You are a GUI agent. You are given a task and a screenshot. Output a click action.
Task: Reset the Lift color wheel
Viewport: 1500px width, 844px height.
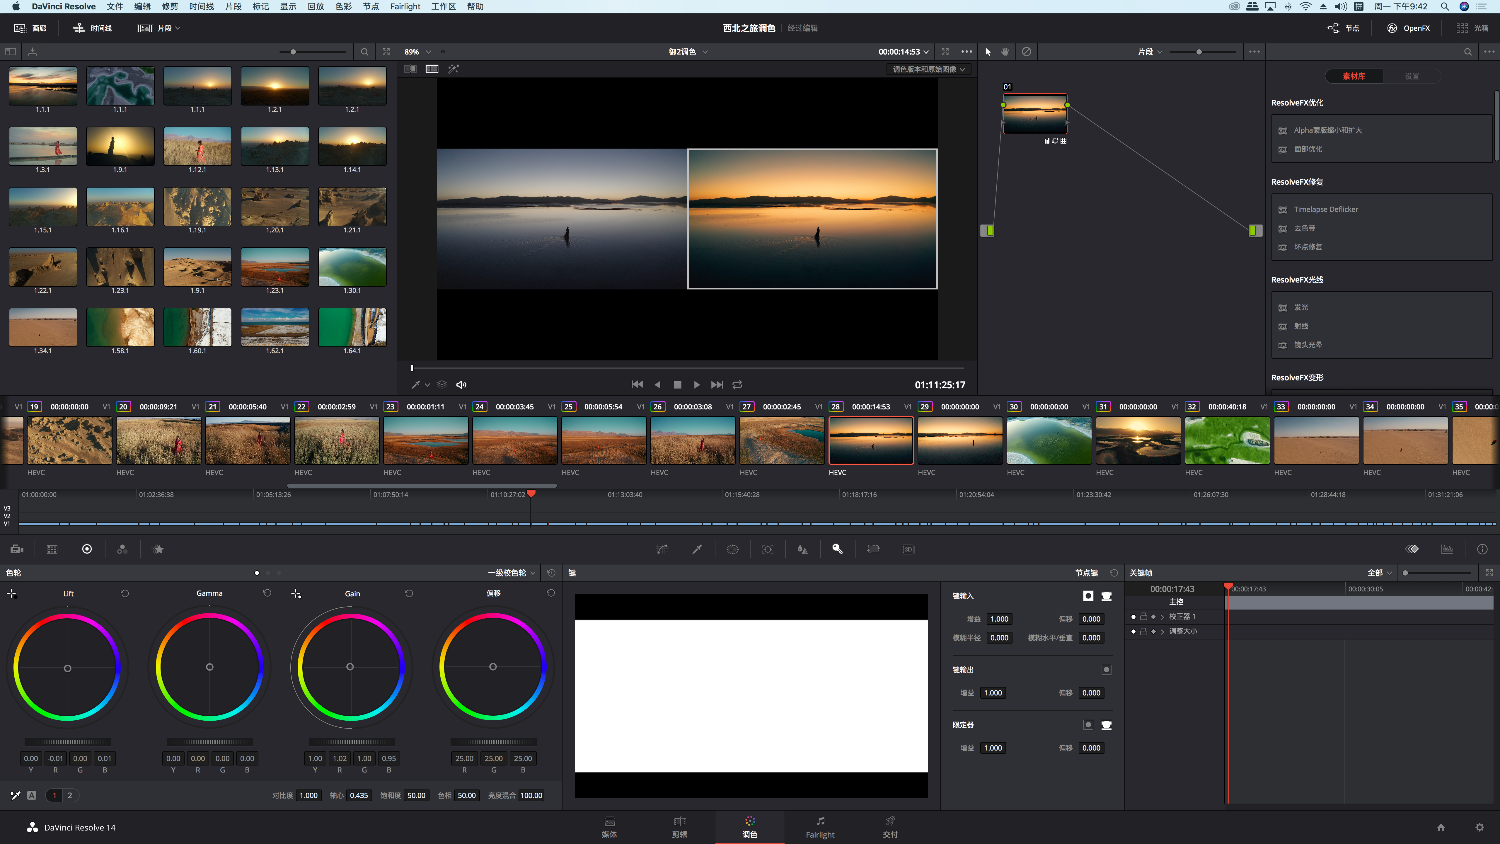click(x=125, y=593)
